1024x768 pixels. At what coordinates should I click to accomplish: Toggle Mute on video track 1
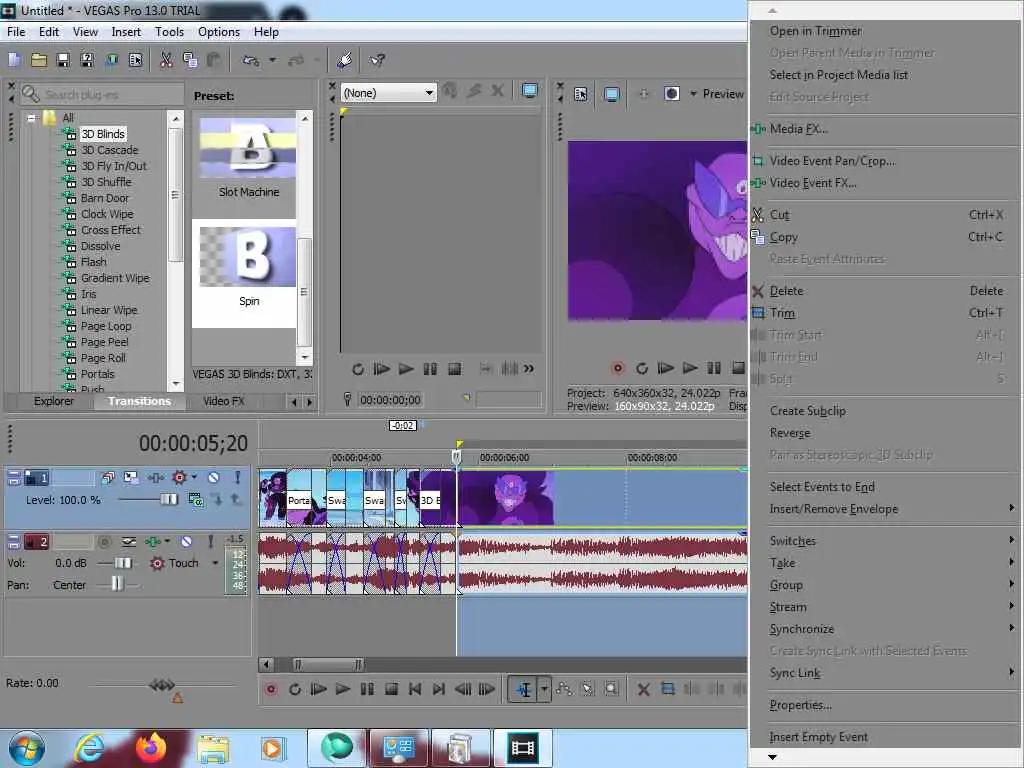pyautogui.click(x=214, y=478)
